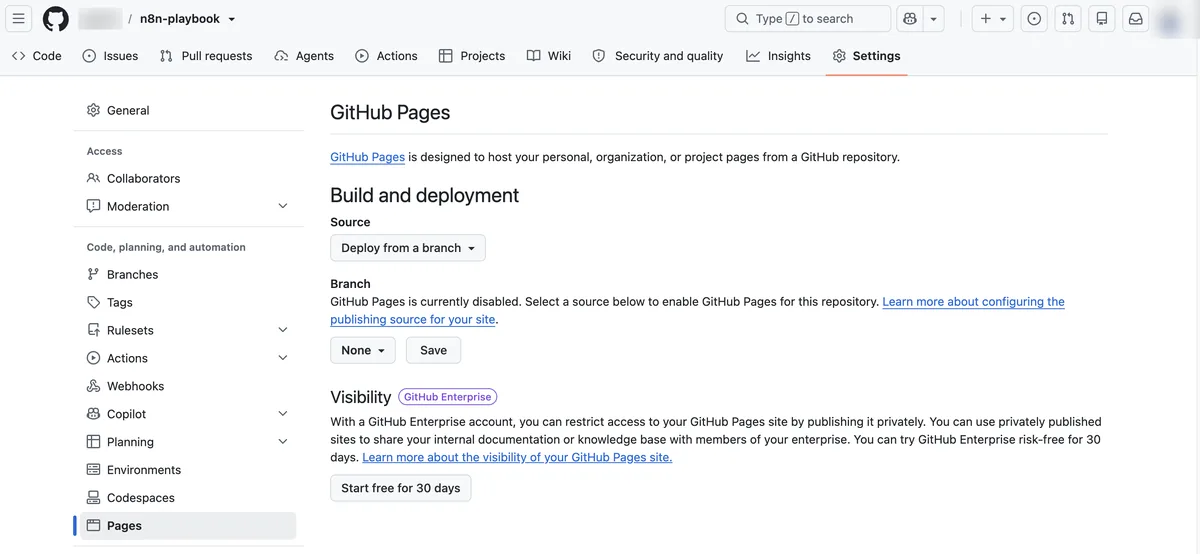The image size is (1200, 554).
Task: Click the Tags tag icon
Action: [94, 302]
